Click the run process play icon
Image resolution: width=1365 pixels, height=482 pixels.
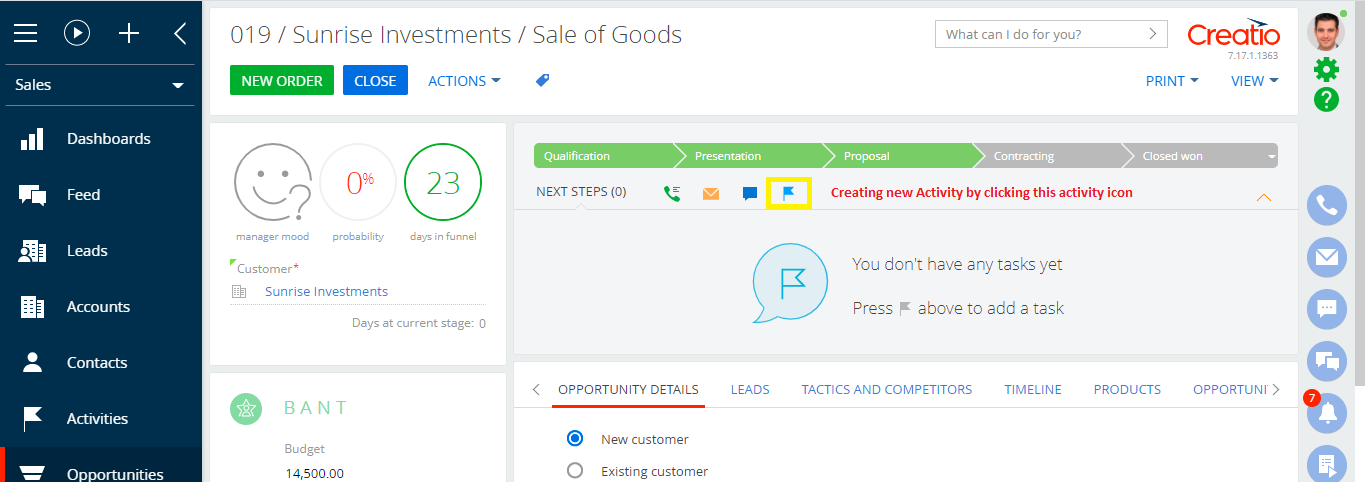point(77,33)
